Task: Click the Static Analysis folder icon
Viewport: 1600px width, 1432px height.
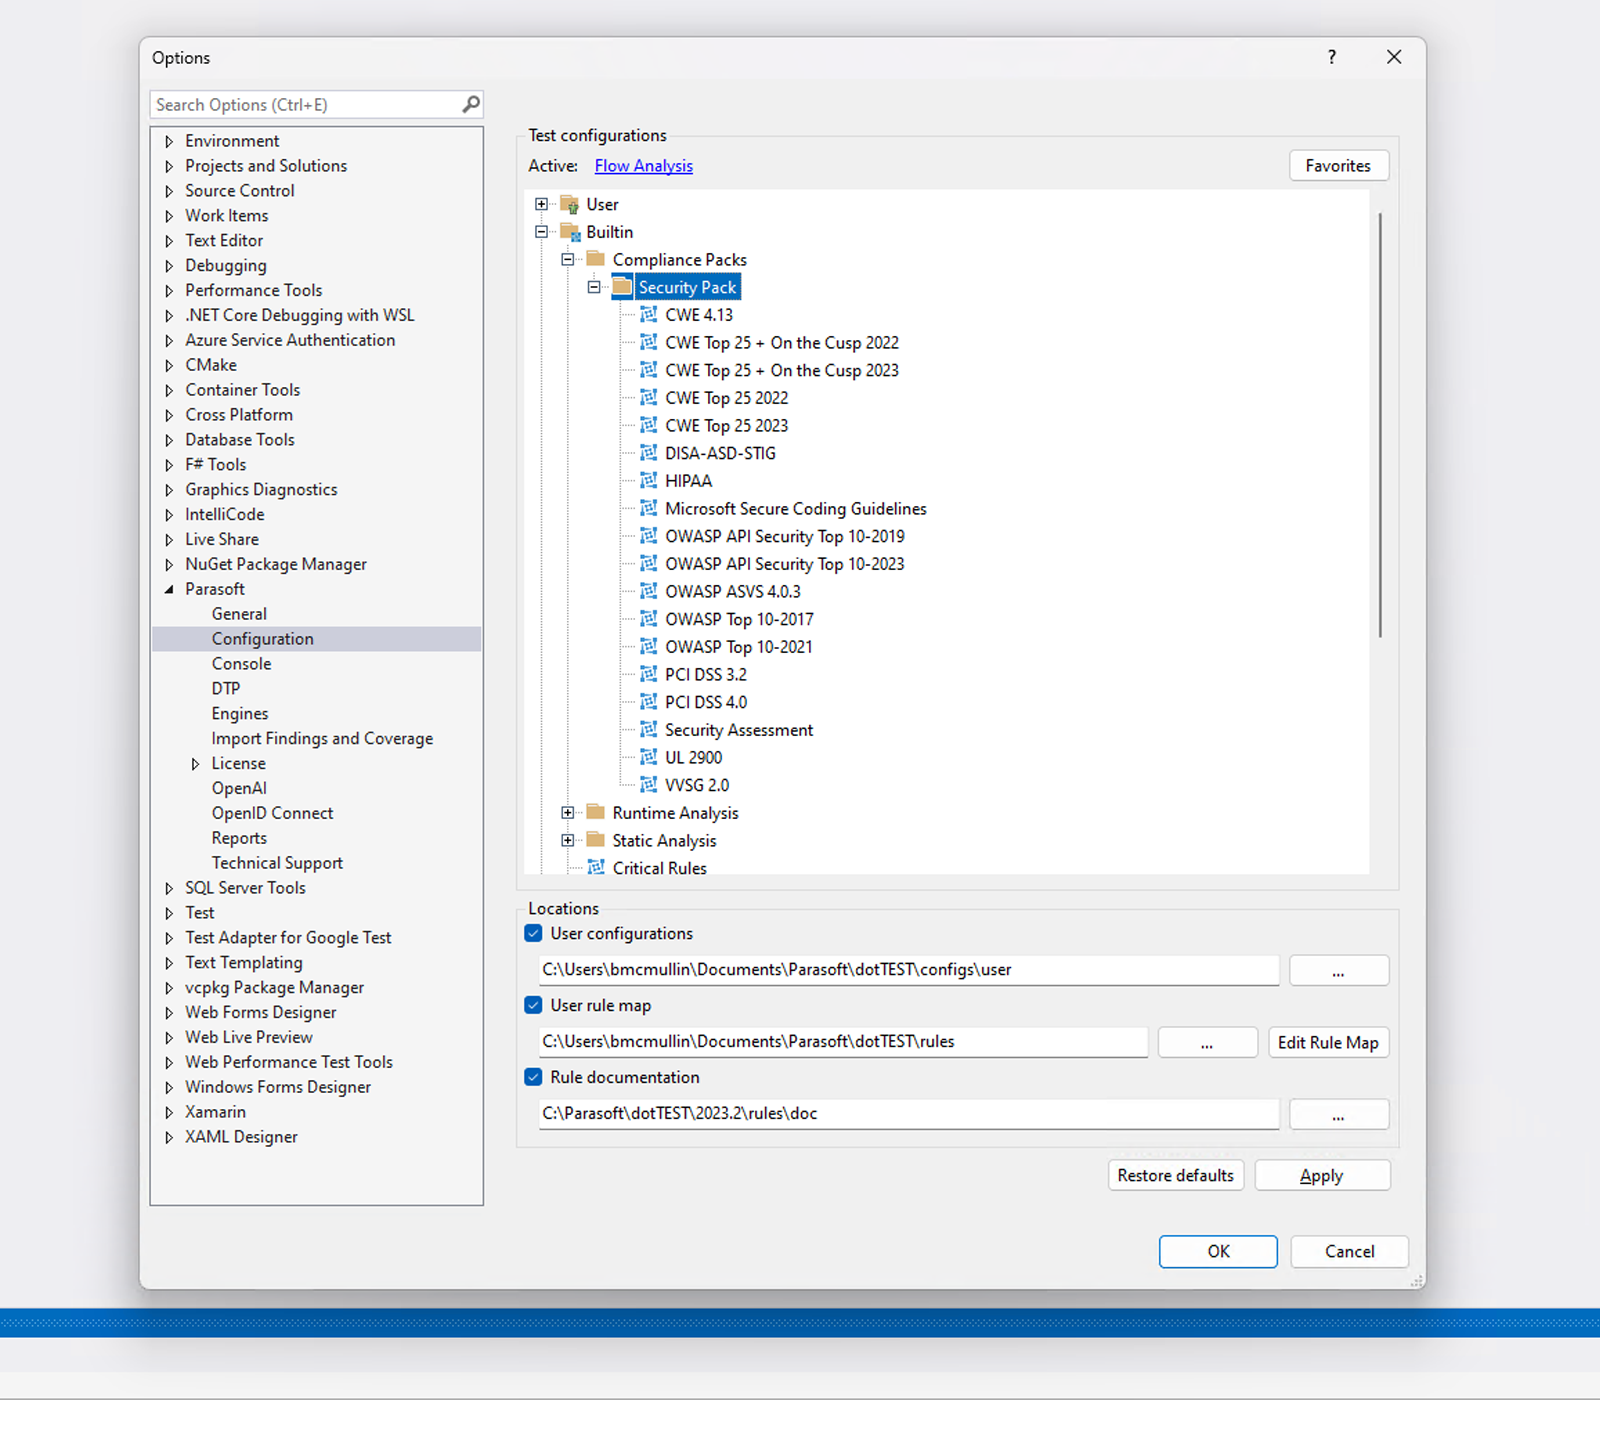Action: click(x=596, y=840)
